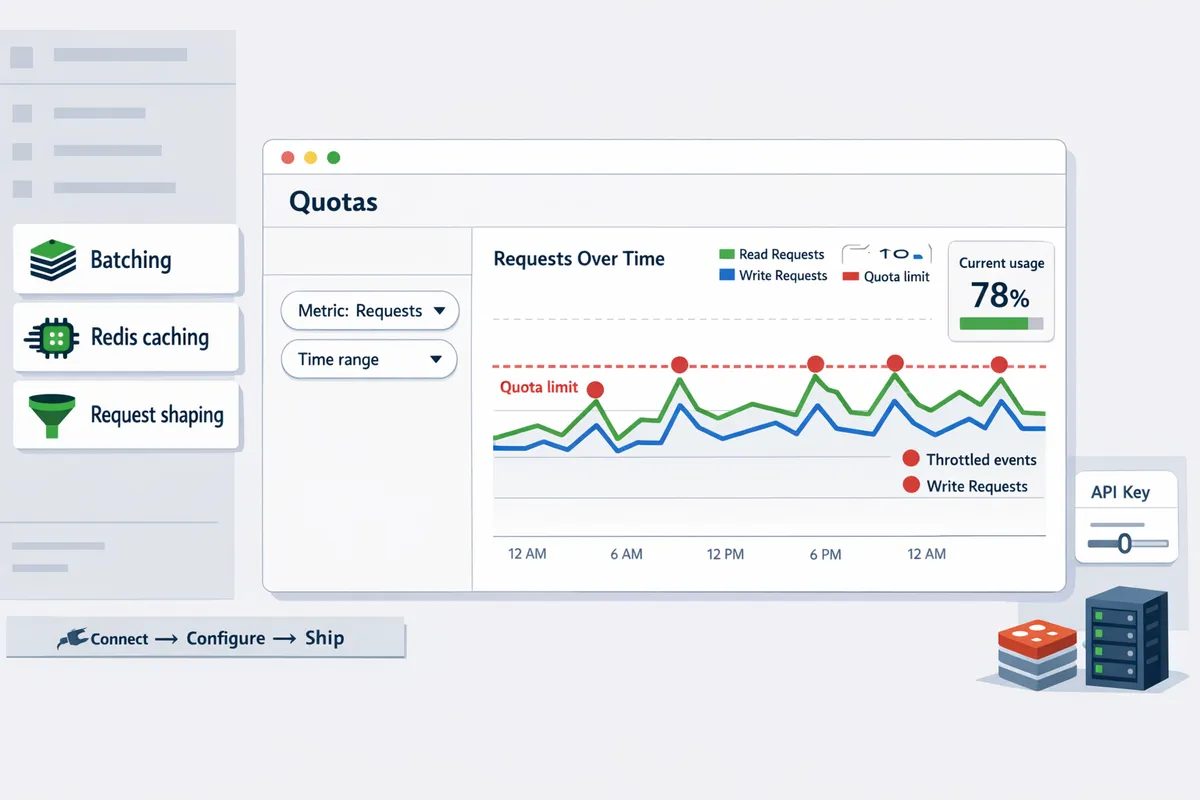The width and height of the screenshot is (1200, 800).
Task: Click the yellow minimize window dot
Action: pyautogui.click(x=310, y=157)
